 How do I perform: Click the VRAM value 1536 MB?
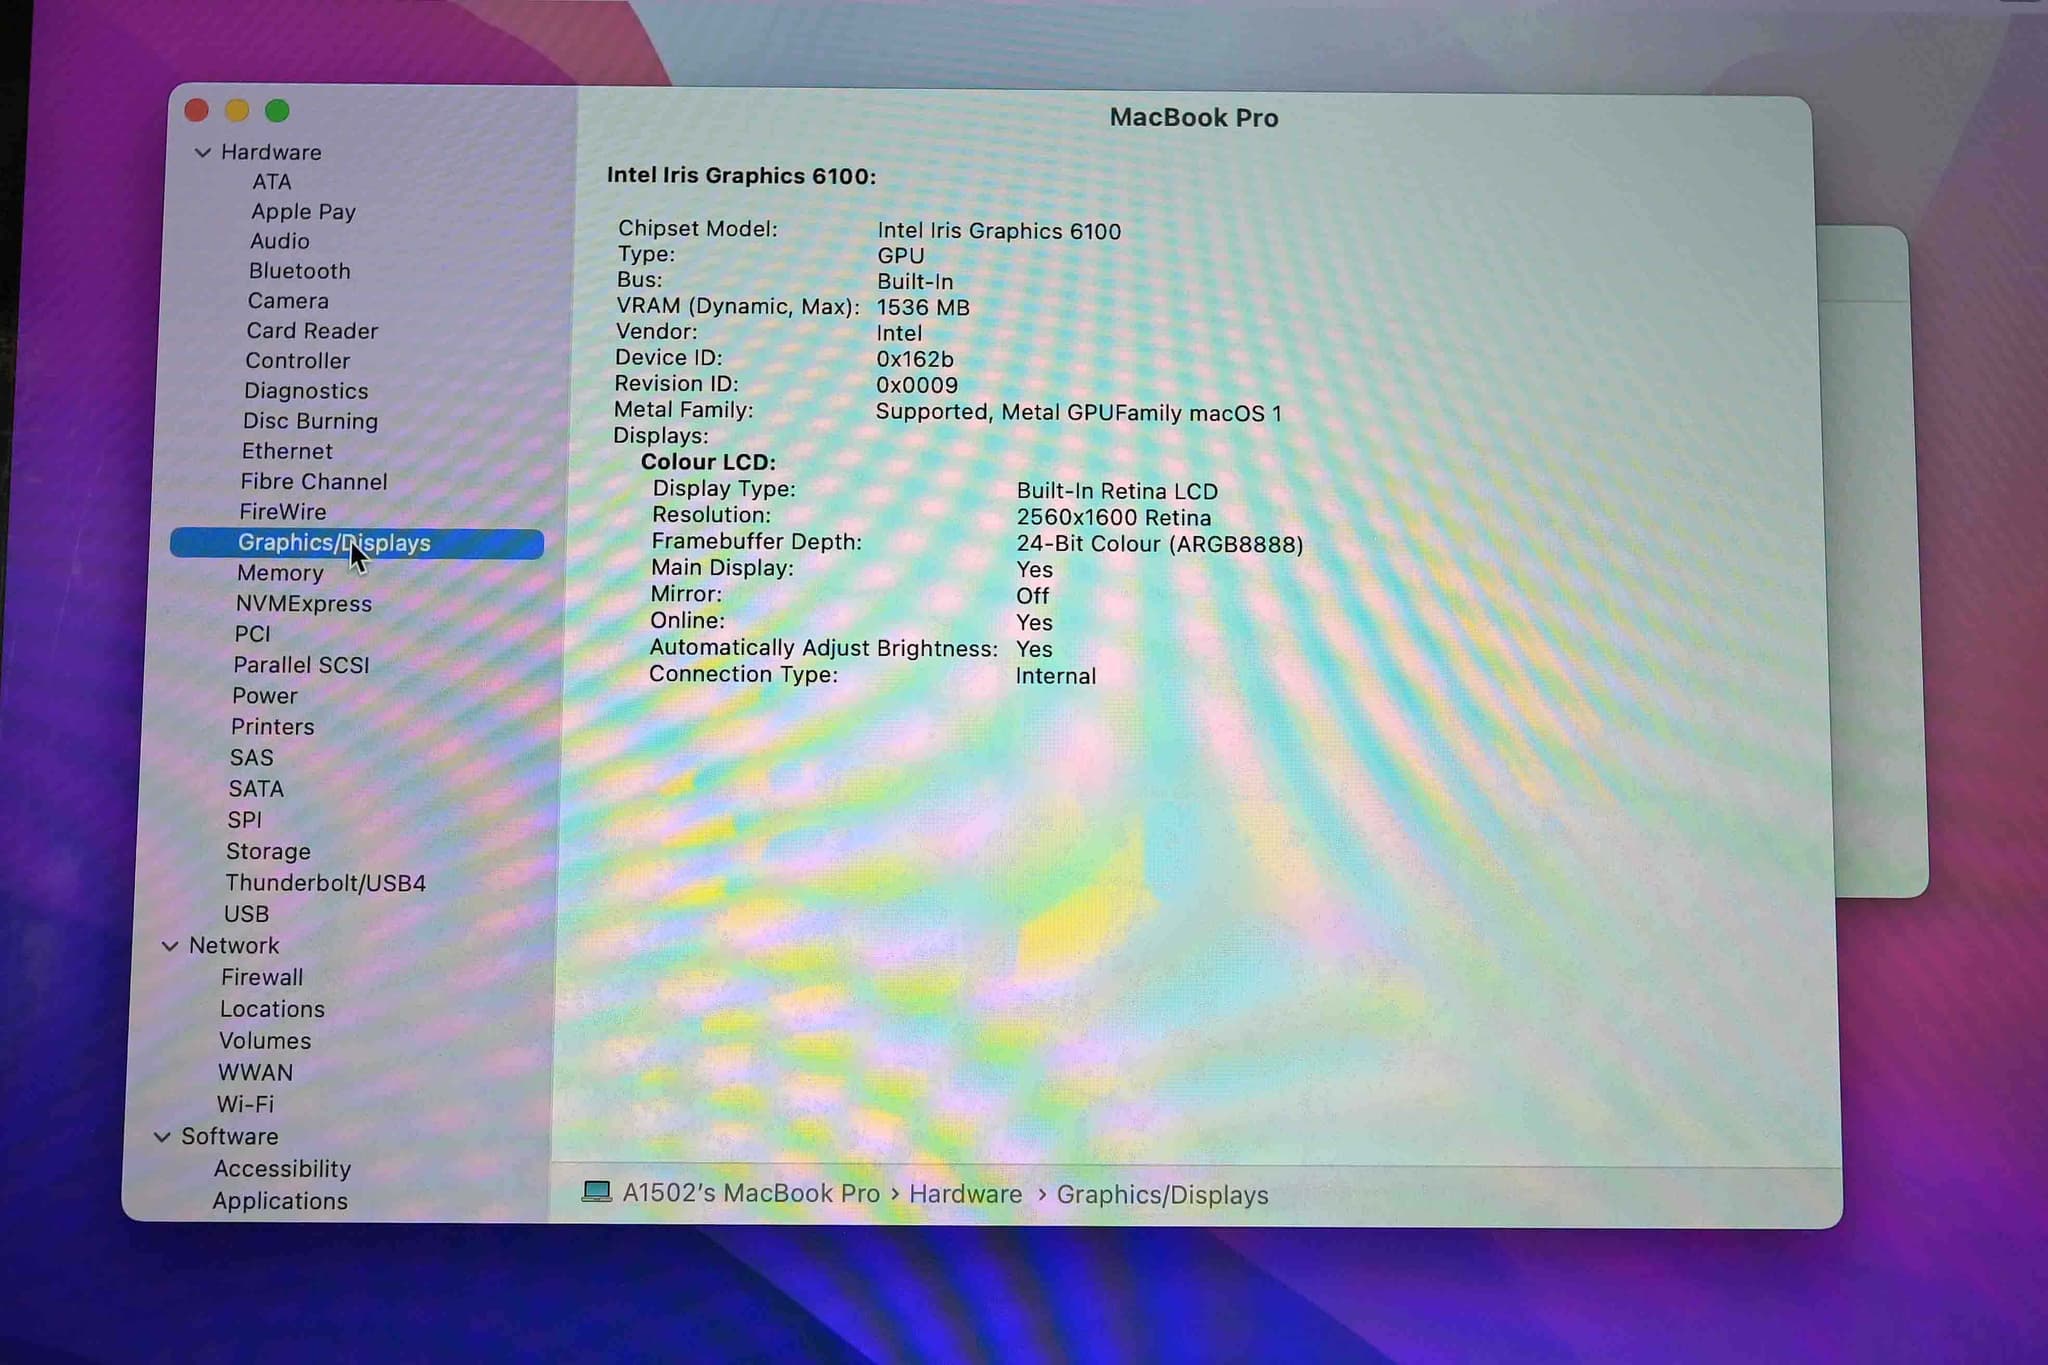[x=923, y=308]
